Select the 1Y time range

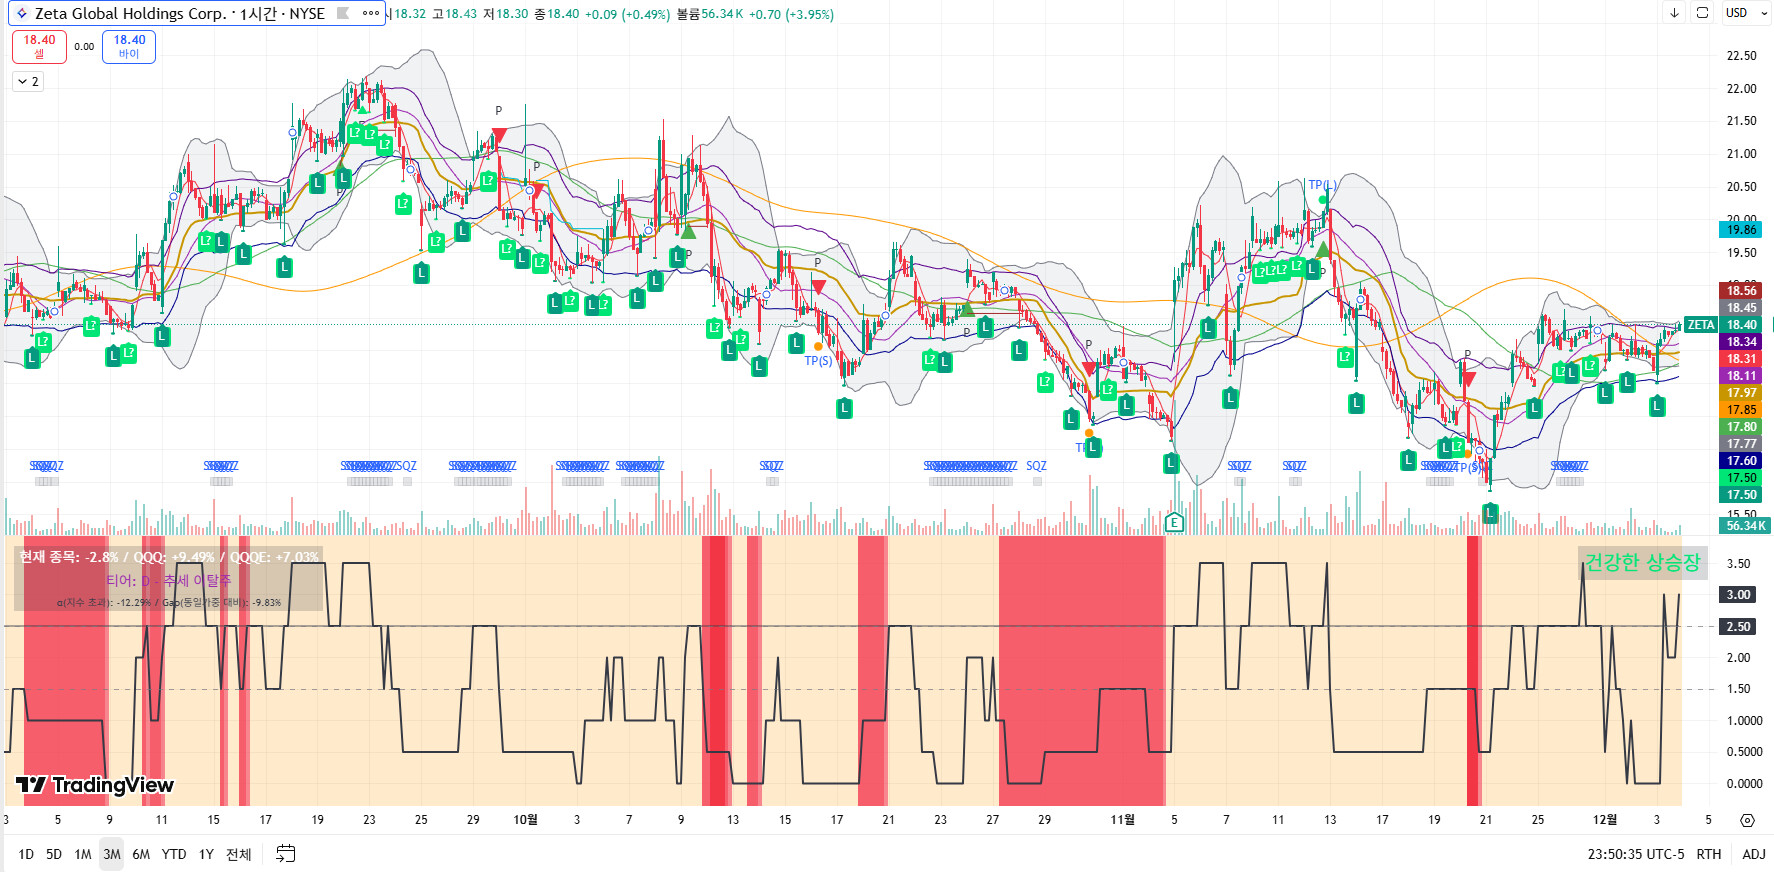tap(206, 854)
